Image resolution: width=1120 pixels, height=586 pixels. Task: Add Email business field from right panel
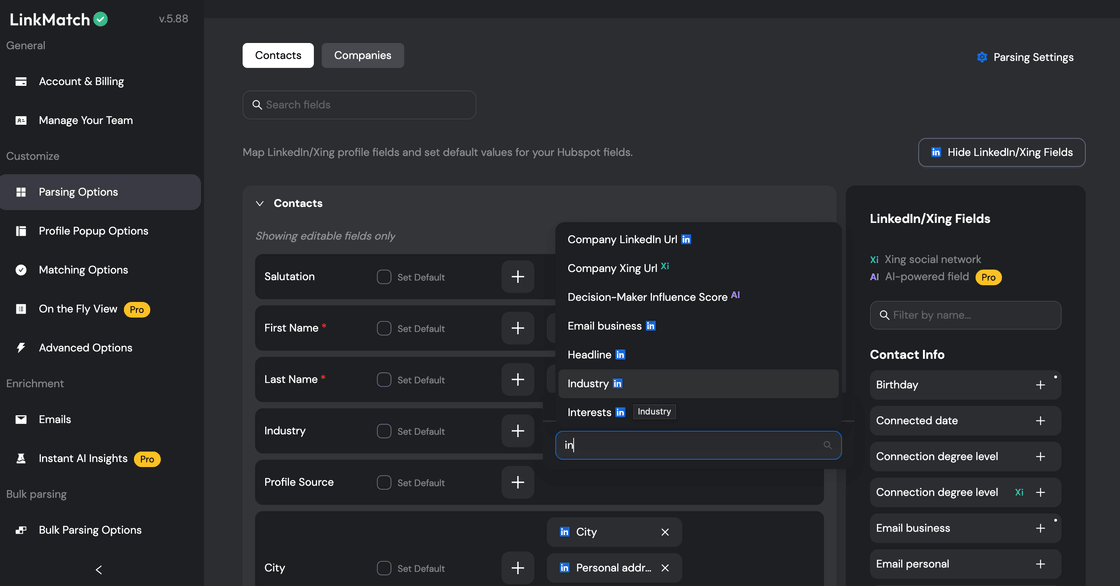(1040, 528)
